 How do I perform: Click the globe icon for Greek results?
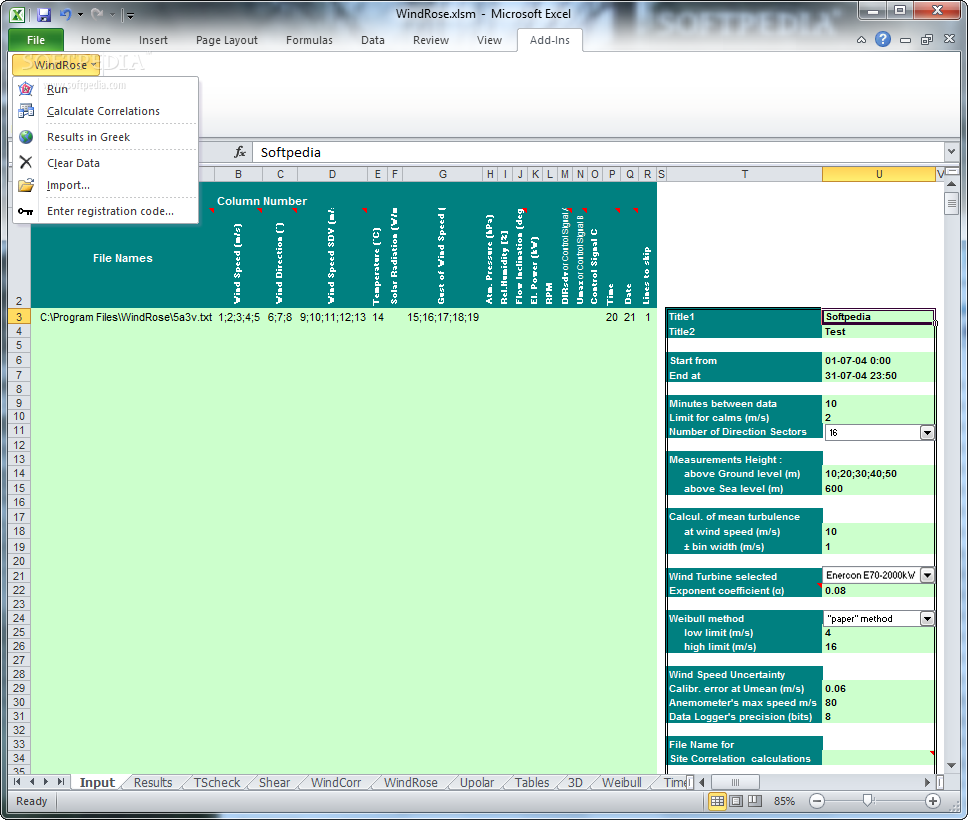(x=26, y=137)
